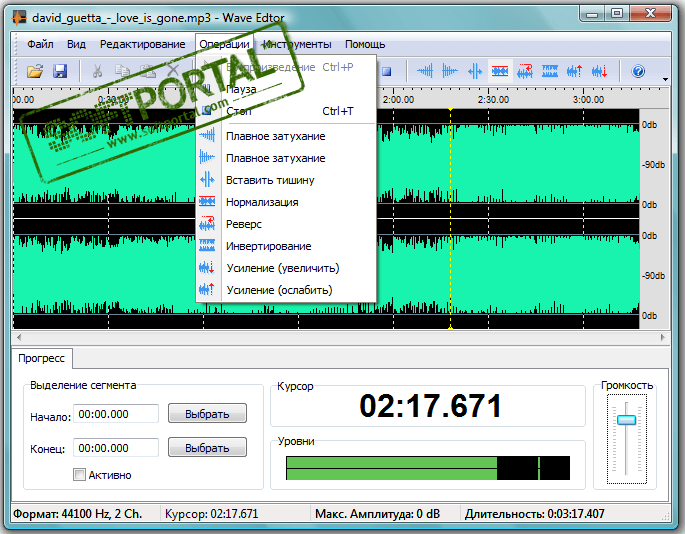Open the Редактирование menu
Viewport: 685px width, 534px height.
pos(142,44)
